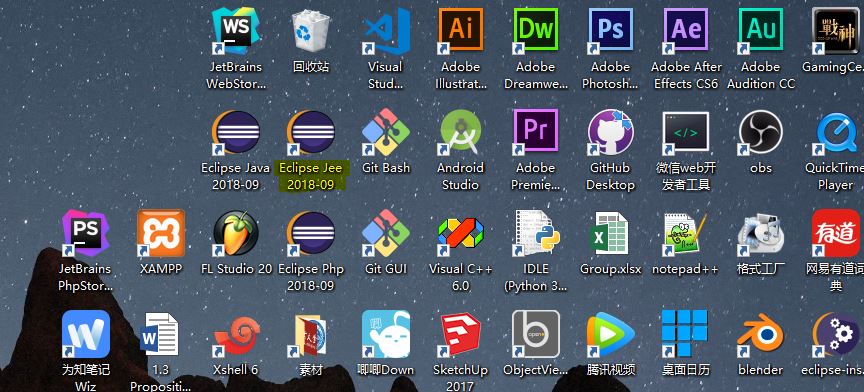Screen dimensions: 864x392
Task: Open JetBrains PhpStorm shortcut
Action: click(85, 233)
